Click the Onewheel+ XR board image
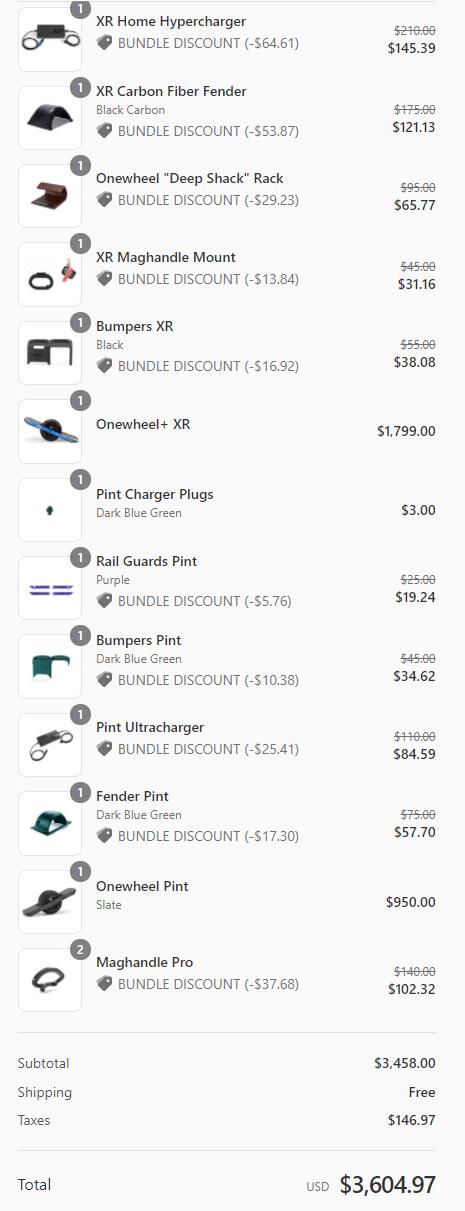465x1211 pixels. [50, 431]
